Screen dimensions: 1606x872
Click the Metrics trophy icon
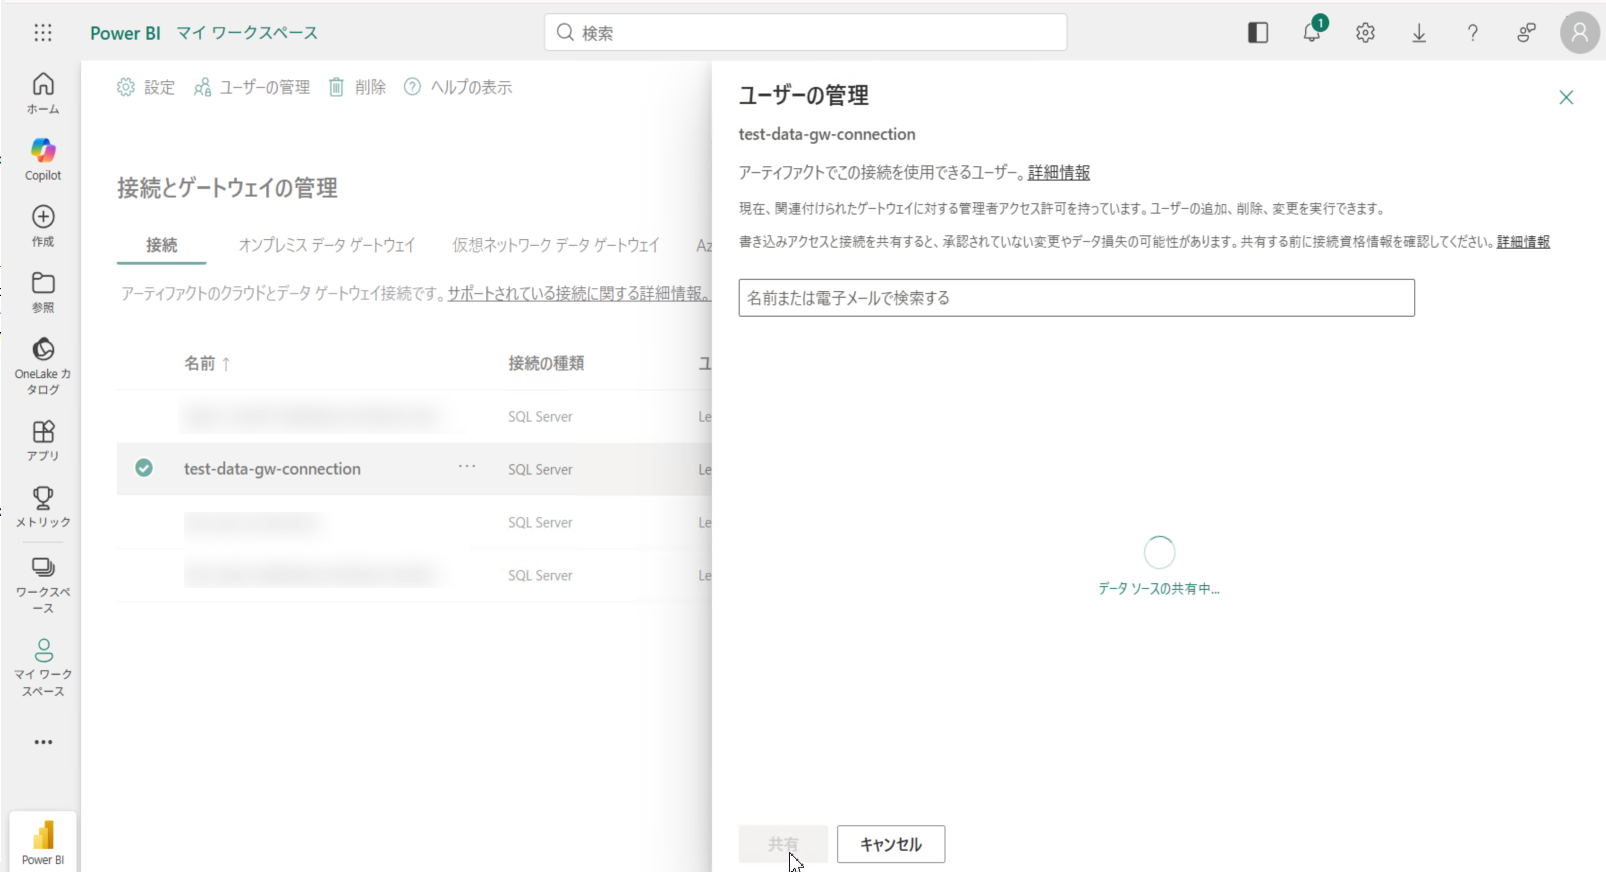(43, 506)
